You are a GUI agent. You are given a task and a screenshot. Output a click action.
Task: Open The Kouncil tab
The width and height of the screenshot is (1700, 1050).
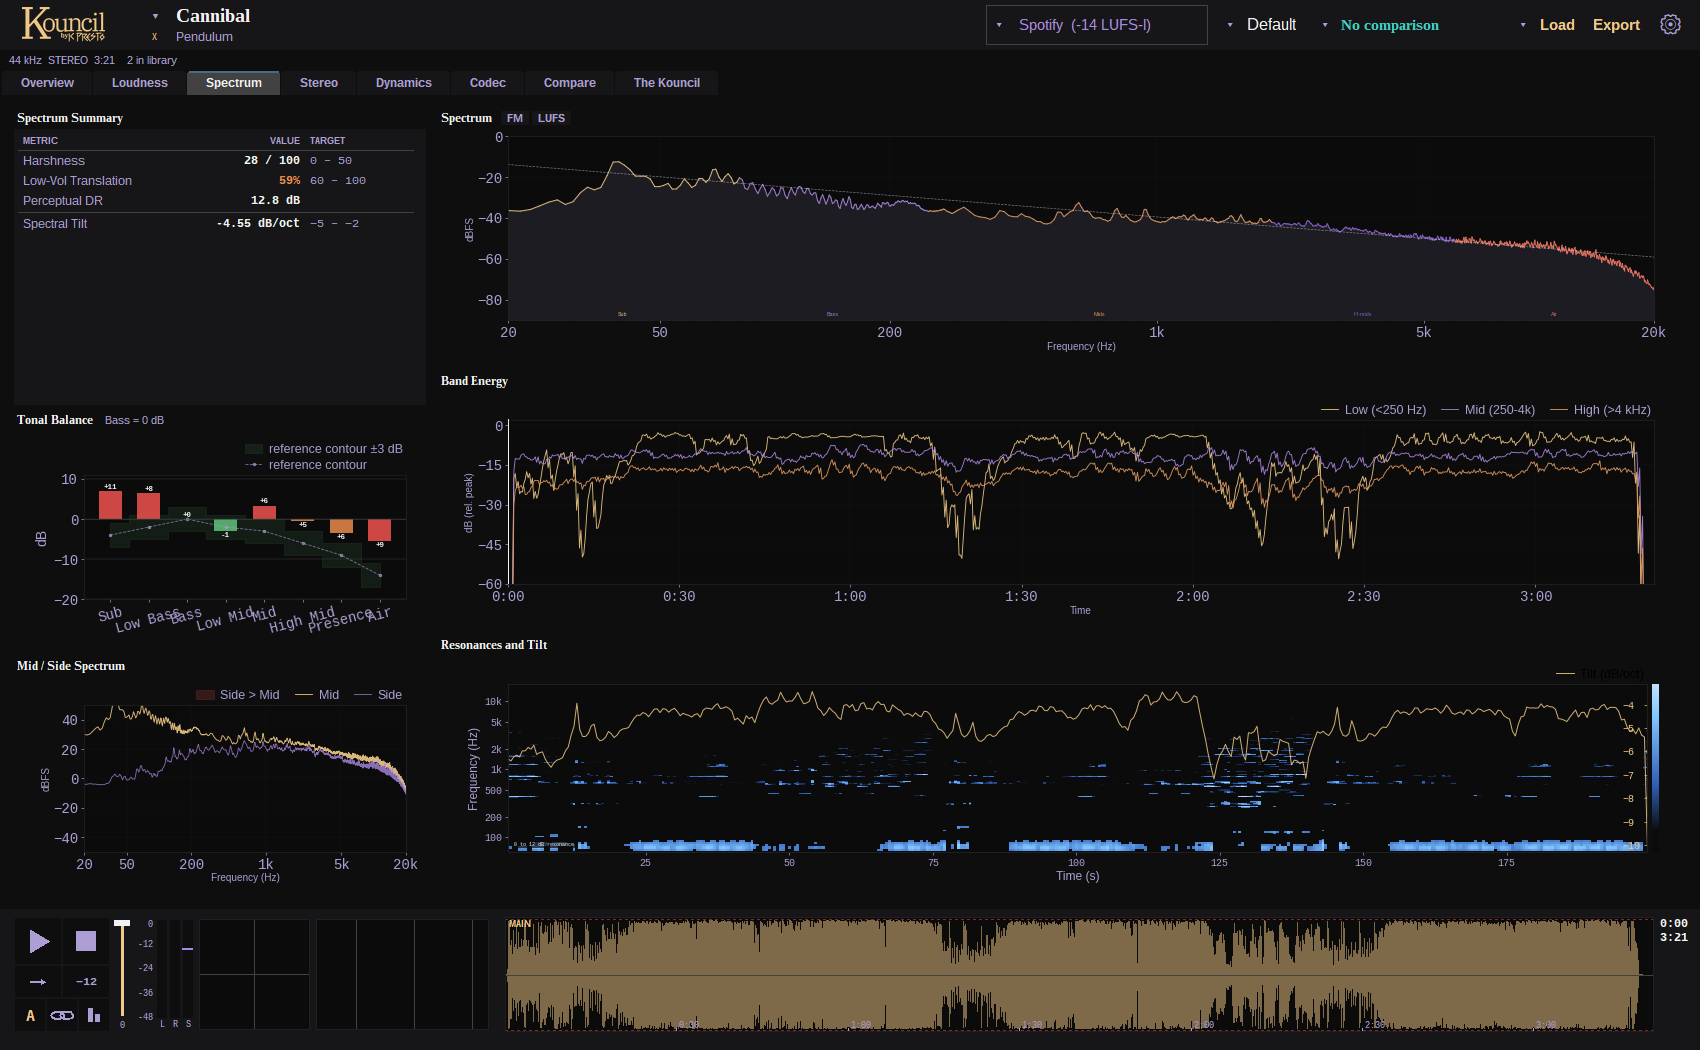[667, 83]
